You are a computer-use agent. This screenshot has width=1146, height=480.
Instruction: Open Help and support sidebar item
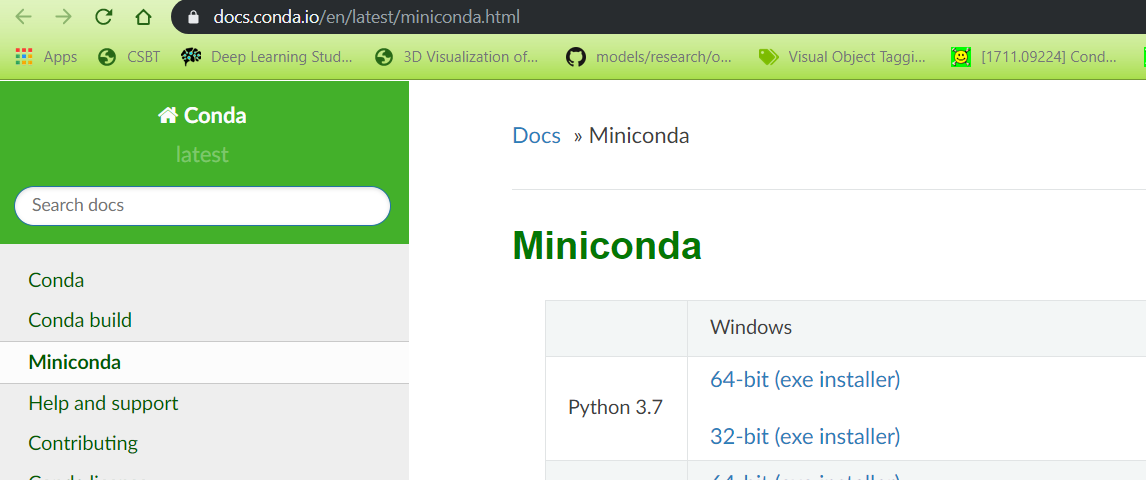[103, 403]
